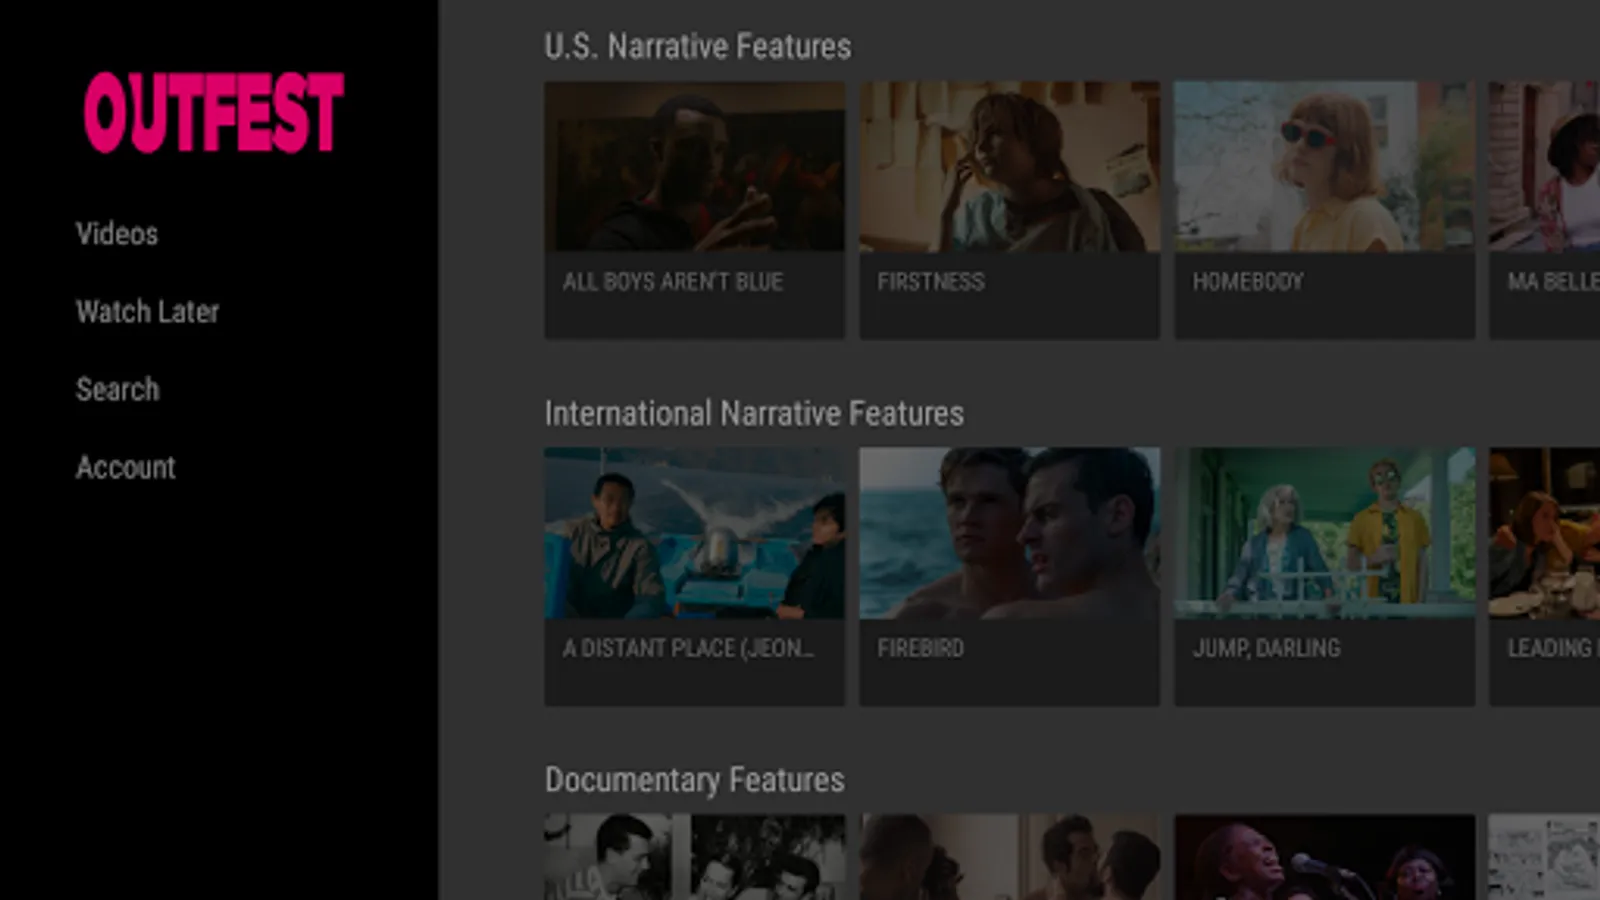This screenshot has height=900, width=1600.
Task: Open the second Documentary Features thumbnail
Action: (x=1010, y=857)
